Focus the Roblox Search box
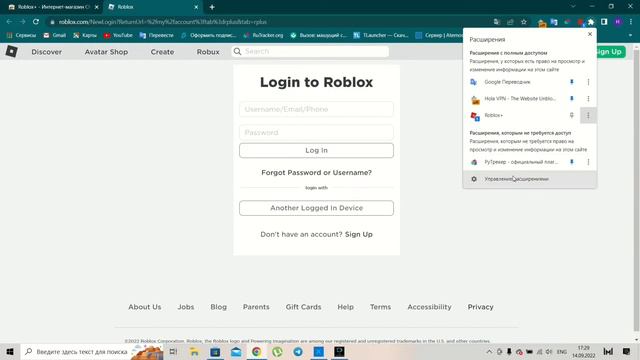The height and width of the screenshot is (360, 640). [310, 51]
